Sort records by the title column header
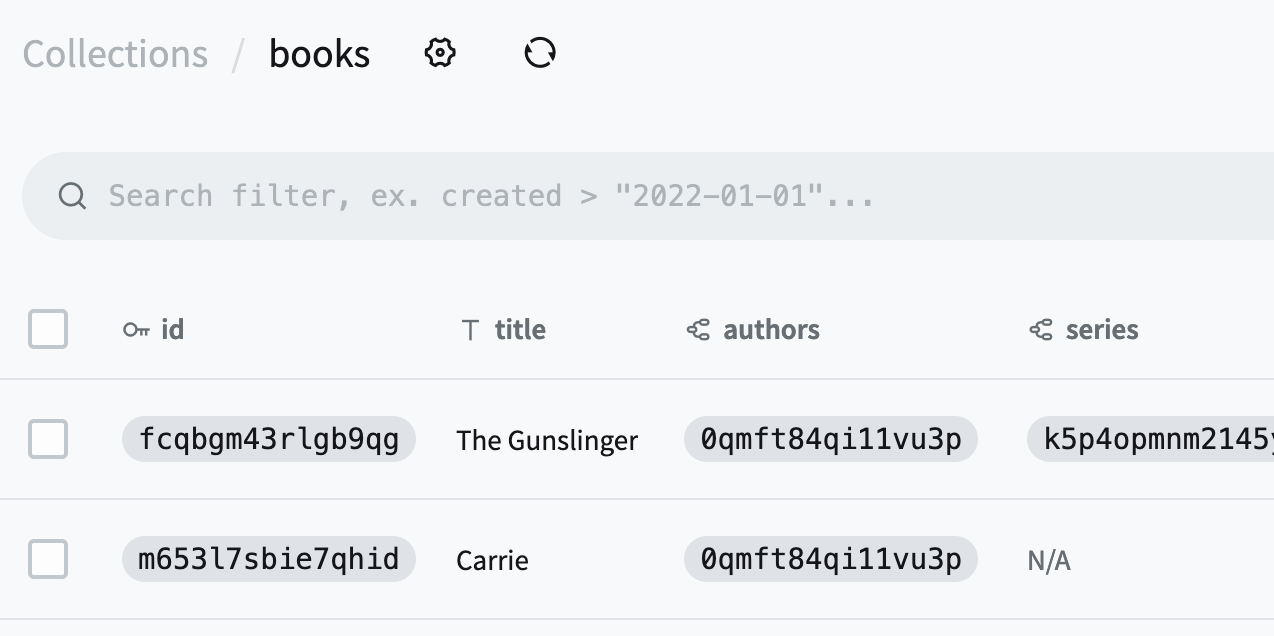Image resolution: width=1274 pixels, height=636 pixels. 519,329
